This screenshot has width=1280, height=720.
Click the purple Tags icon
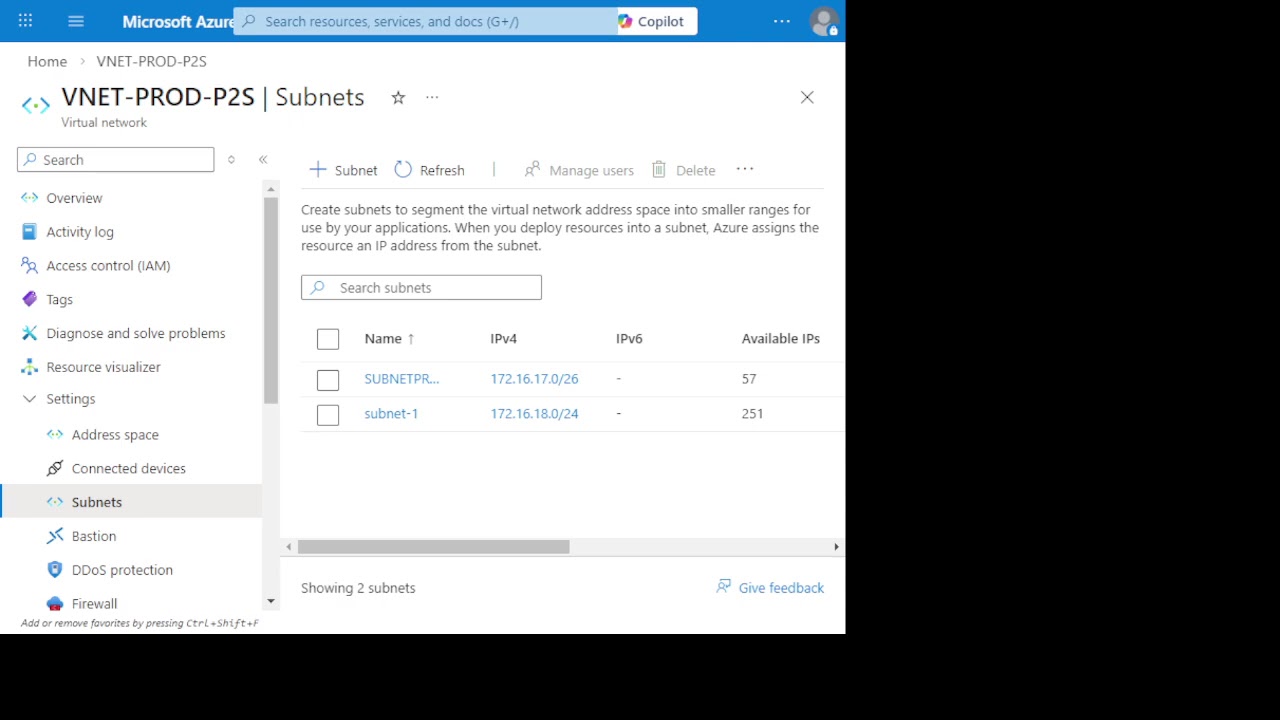click(29, 300)
